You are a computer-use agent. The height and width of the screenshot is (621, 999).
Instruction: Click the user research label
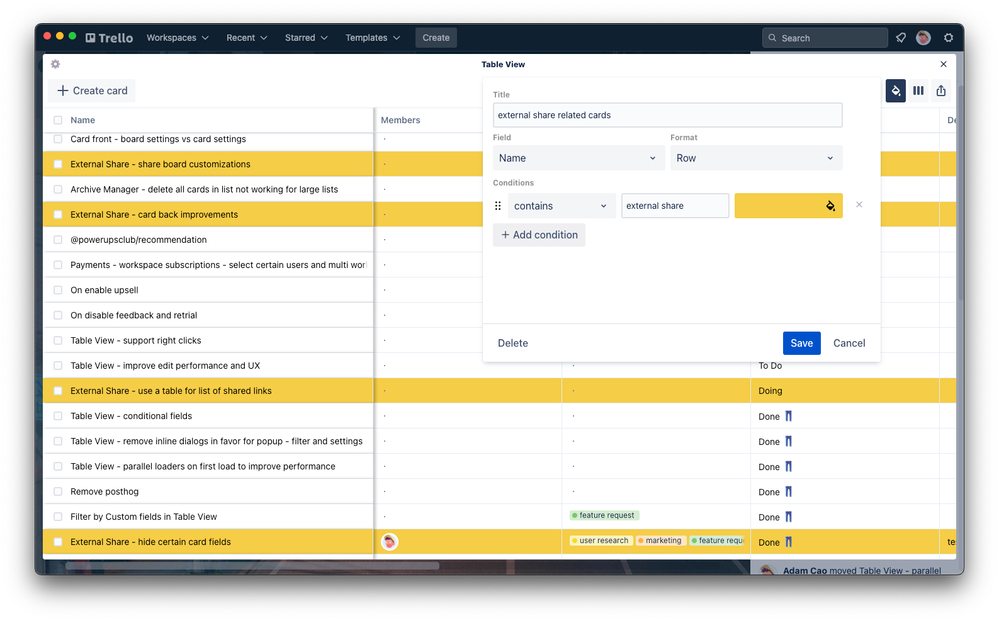[x=601, y=540]
